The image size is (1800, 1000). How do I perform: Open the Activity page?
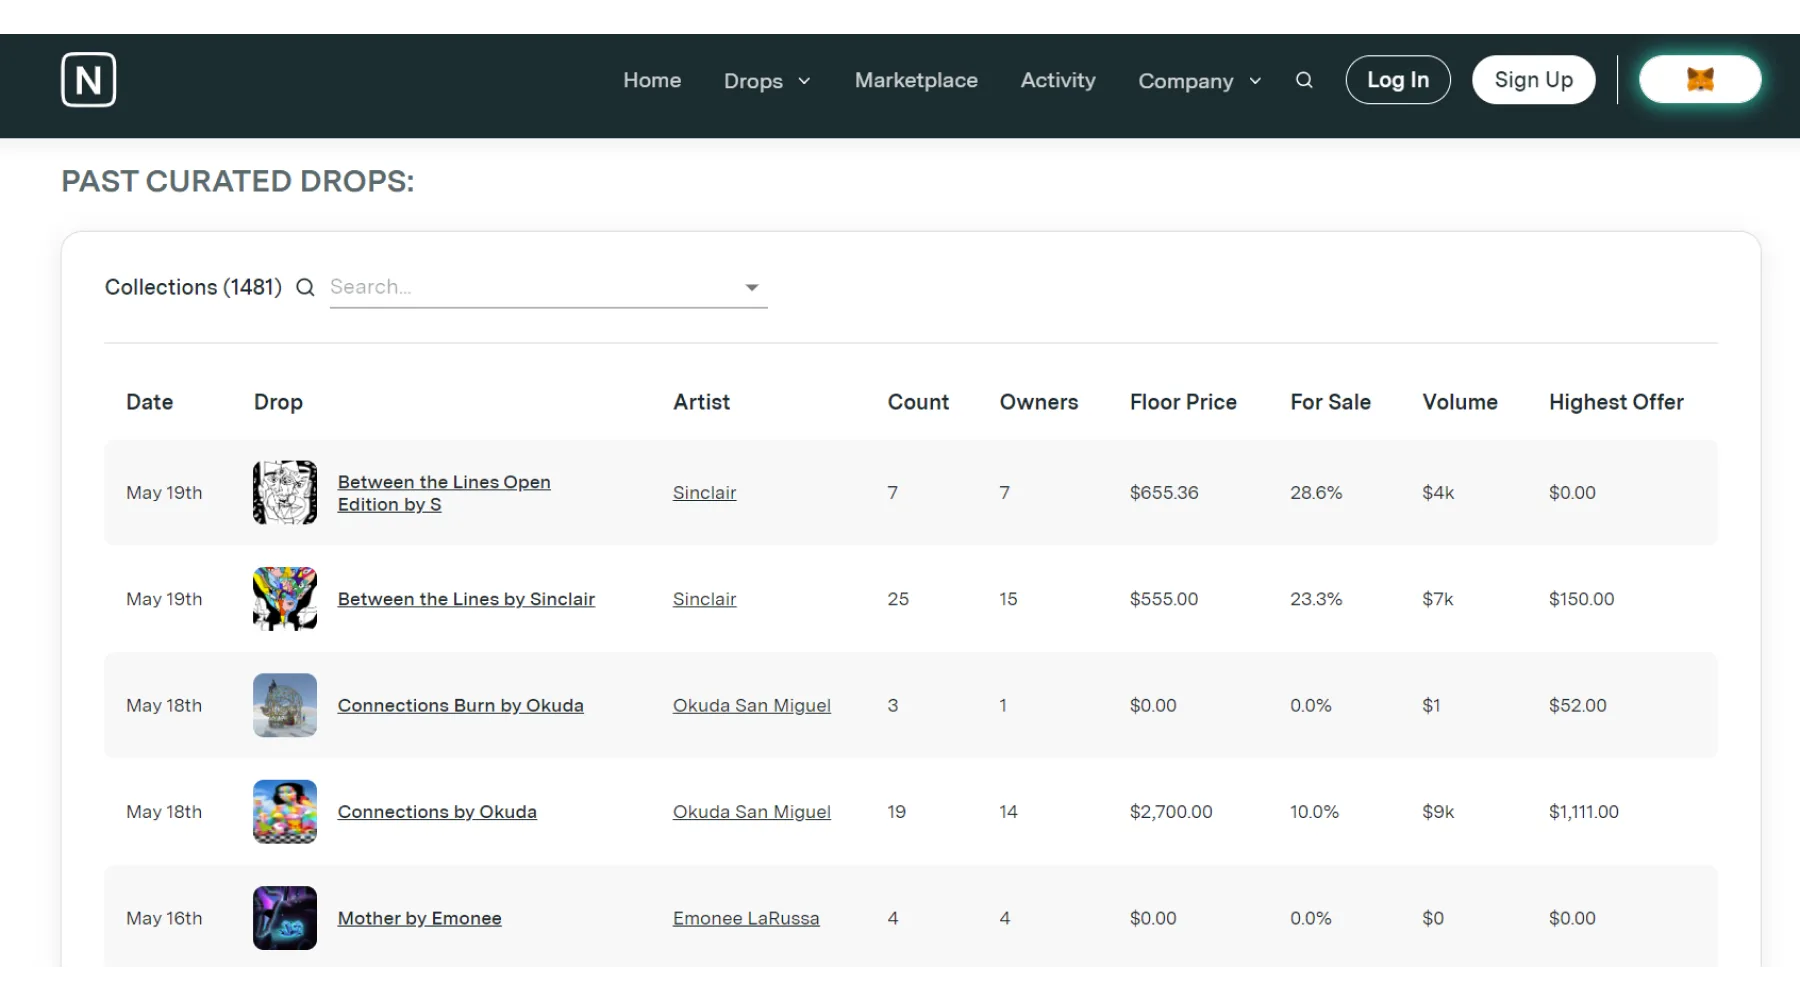[x=1058, y=80]
